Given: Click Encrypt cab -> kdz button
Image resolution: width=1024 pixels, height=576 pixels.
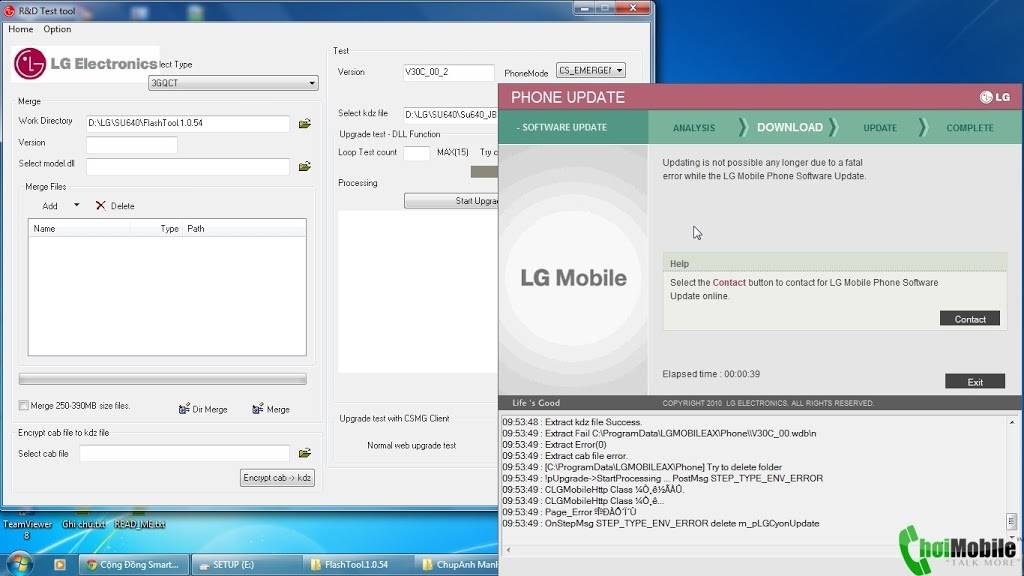Looking at the screenshot, I should click(x=277, y=478).
